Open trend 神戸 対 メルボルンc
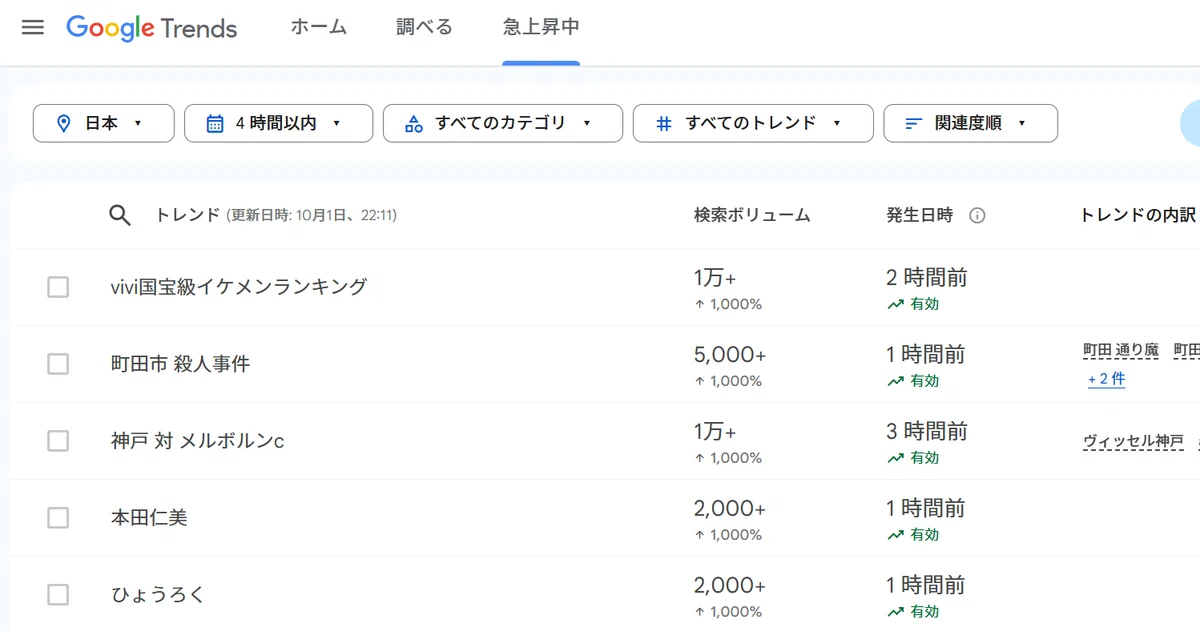This screenshot has height=631, width=1200. pyautogui.click(x=197, y=441)
